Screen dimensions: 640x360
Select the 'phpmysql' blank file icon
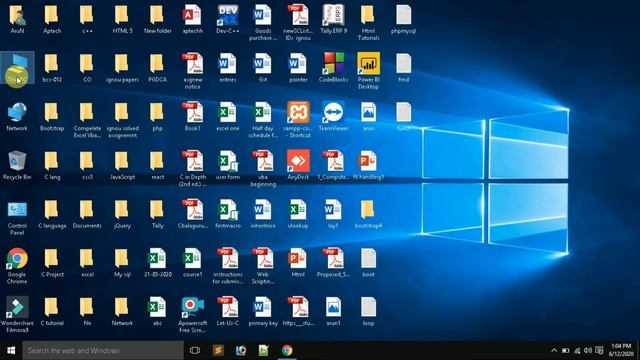point(403,19)
